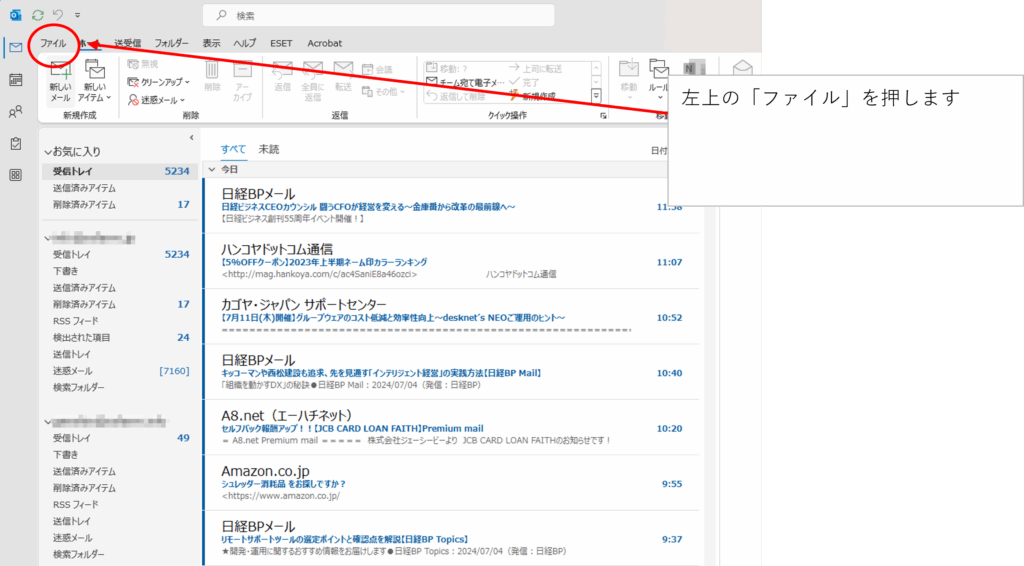Screen dimensions: 1024x566
Task: Collapse the お気に入り favorites section
Action: [47, 152]
